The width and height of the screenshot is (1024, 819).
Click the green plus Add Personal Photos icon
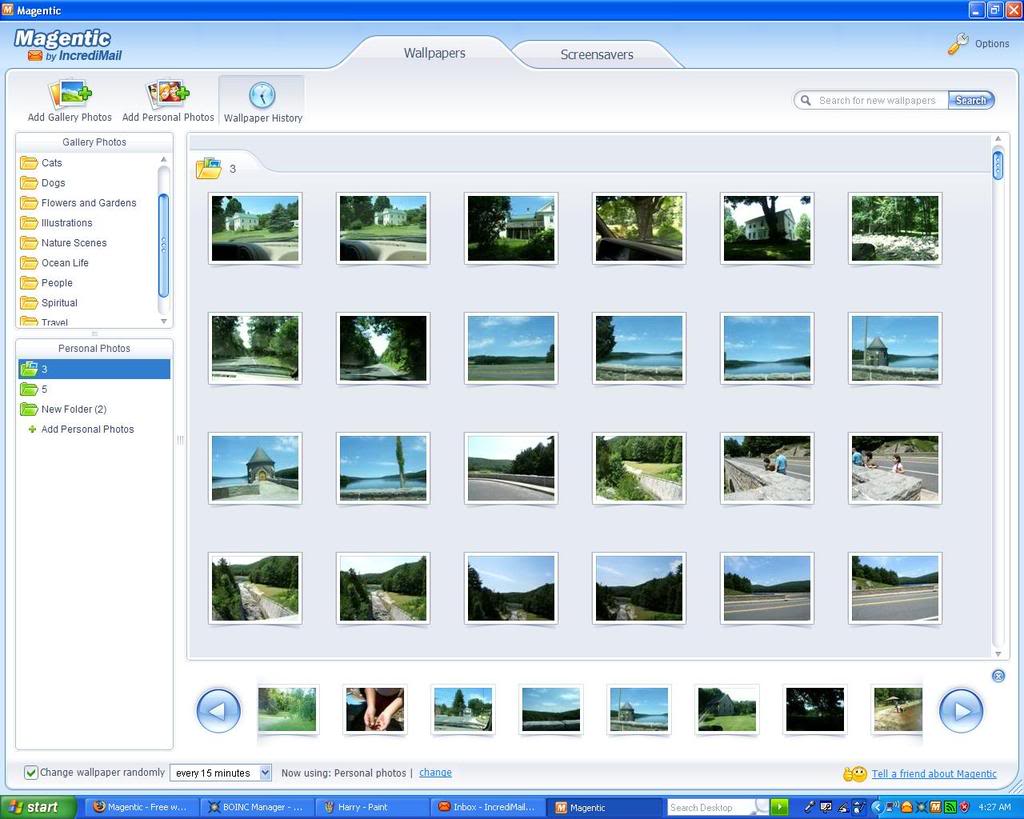[x=31, y=429]
